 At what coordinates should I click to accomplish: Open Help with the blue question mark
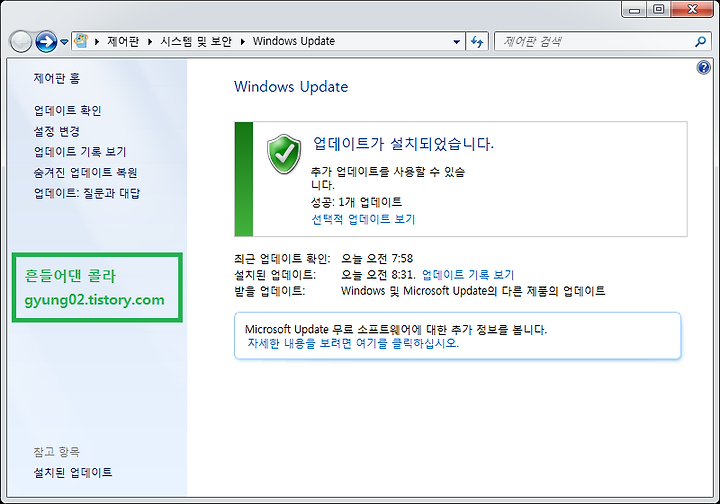click(703, 68)
